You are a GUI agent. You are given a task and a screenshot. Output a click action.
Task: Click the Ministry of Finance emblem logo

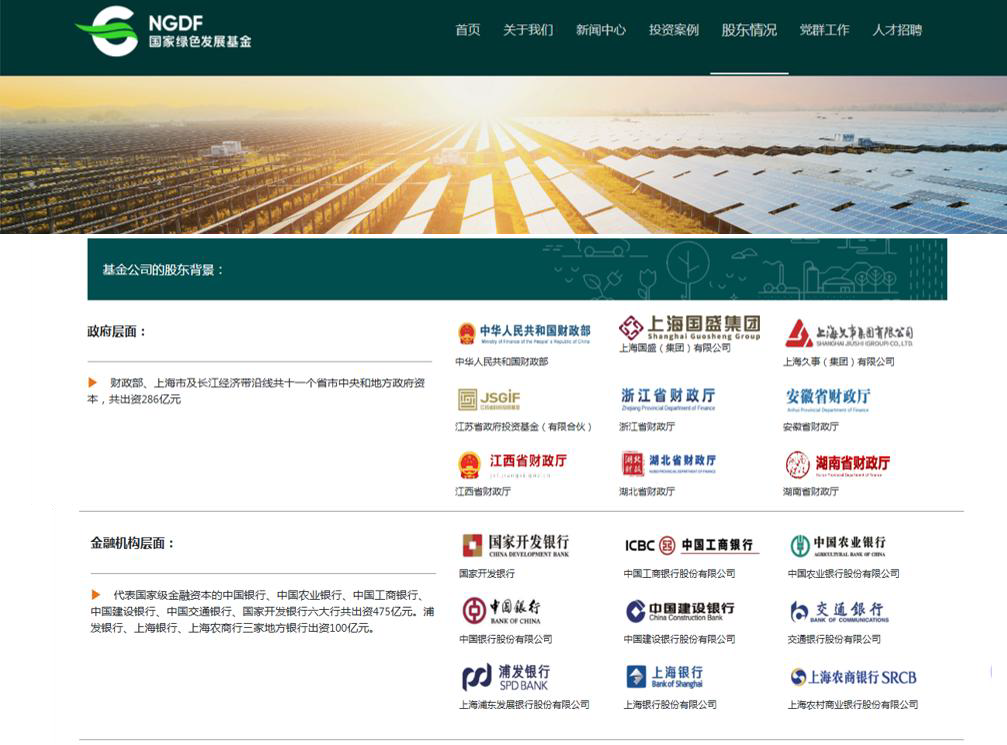tap(523, 333)
